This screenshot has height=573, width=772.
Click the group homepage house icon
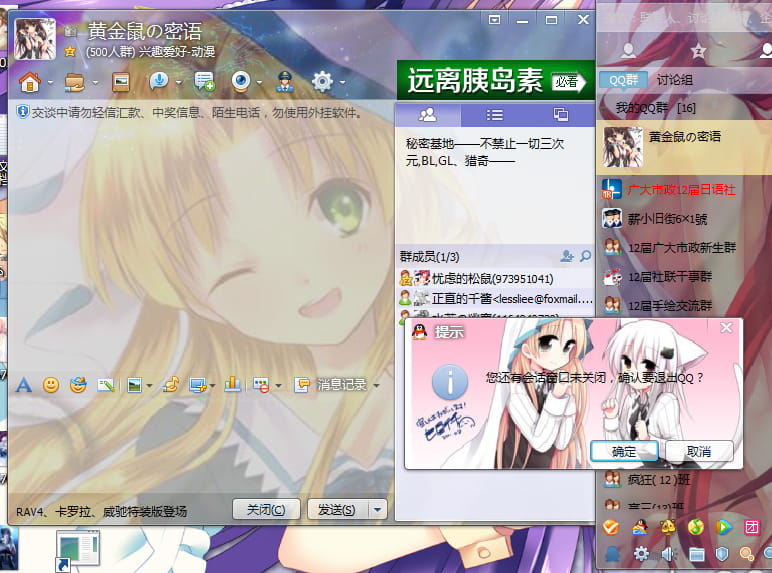click(x=29, y=81)
